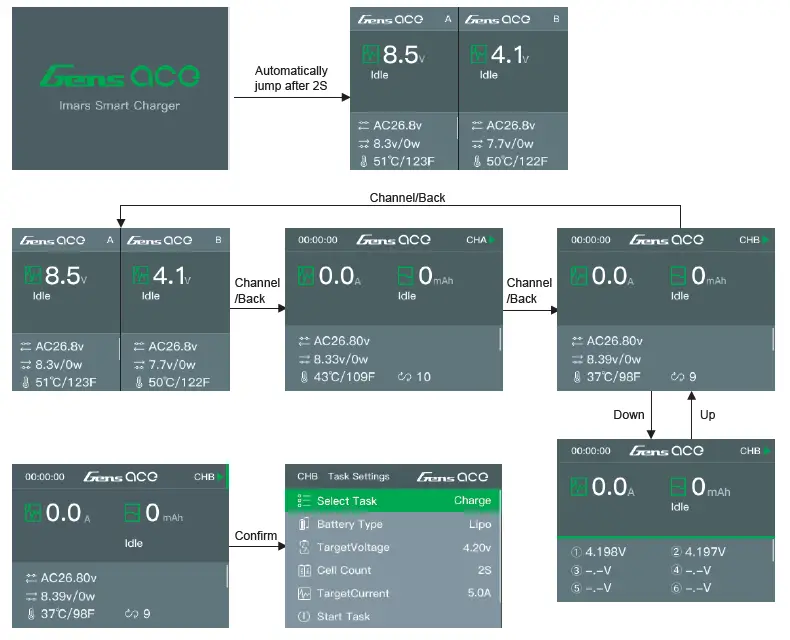Click the CHA channel indicator arrow
This screenshot has height=640, width=790.
492,240
